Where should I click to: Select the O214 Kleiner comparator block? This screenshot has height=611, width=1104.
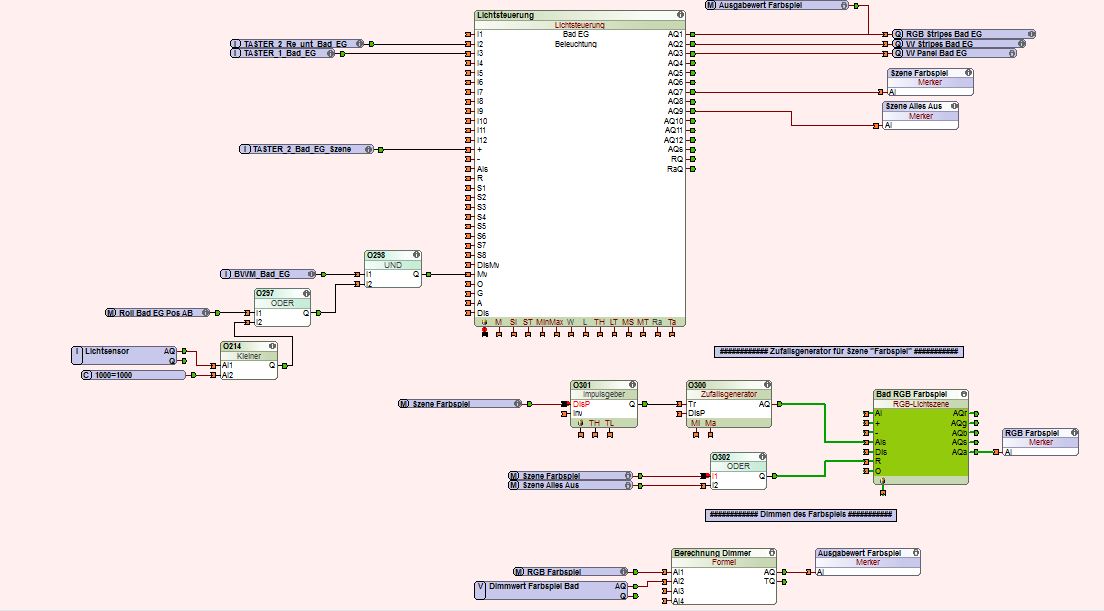point(249,360)
